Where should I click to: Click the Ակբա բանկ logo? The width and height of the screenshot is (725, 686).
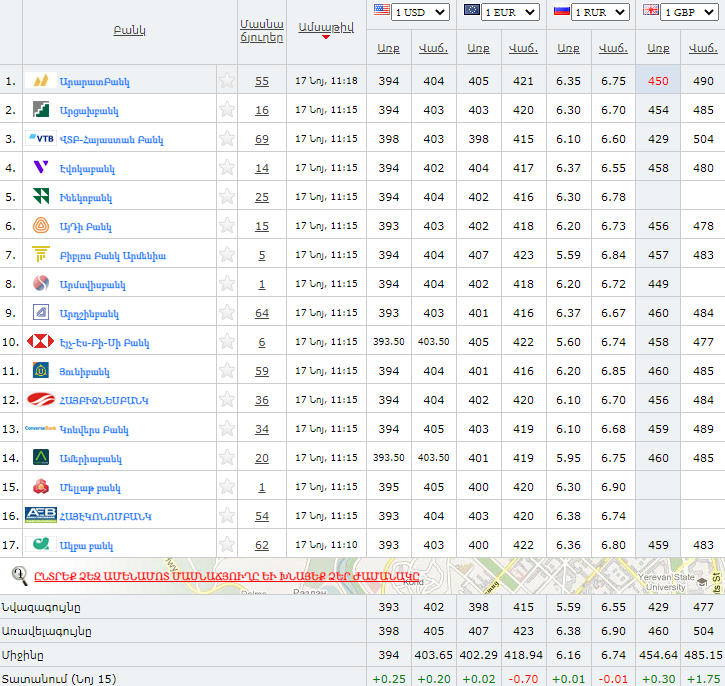(x=41, y=544)
